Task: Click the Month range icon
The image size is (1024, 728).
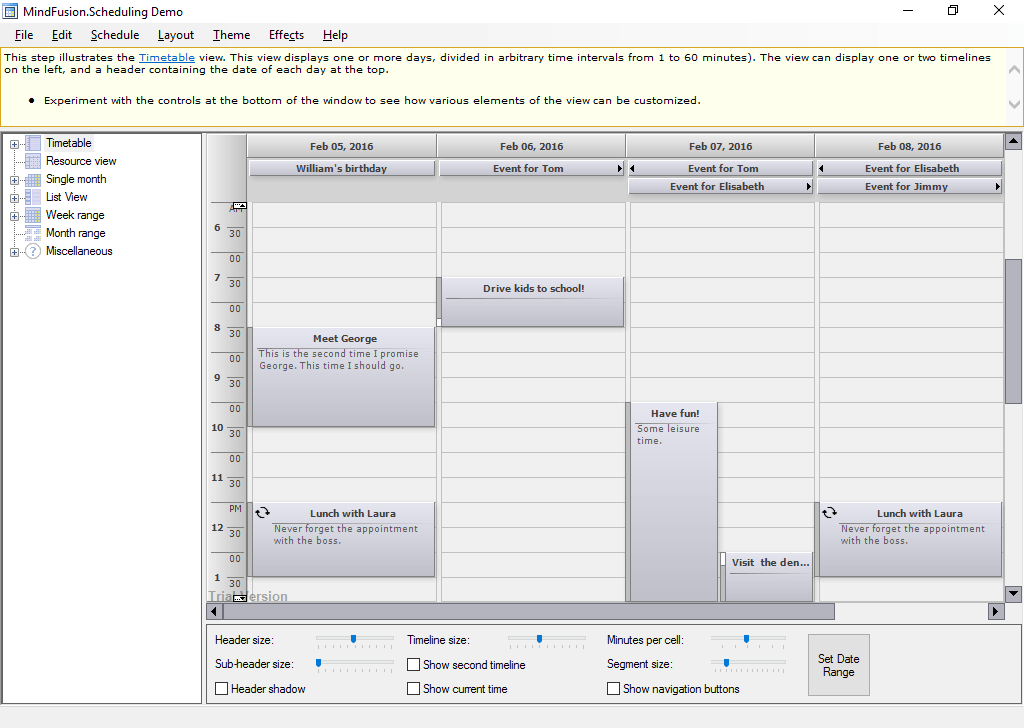Action: click(x=33, y=233)
